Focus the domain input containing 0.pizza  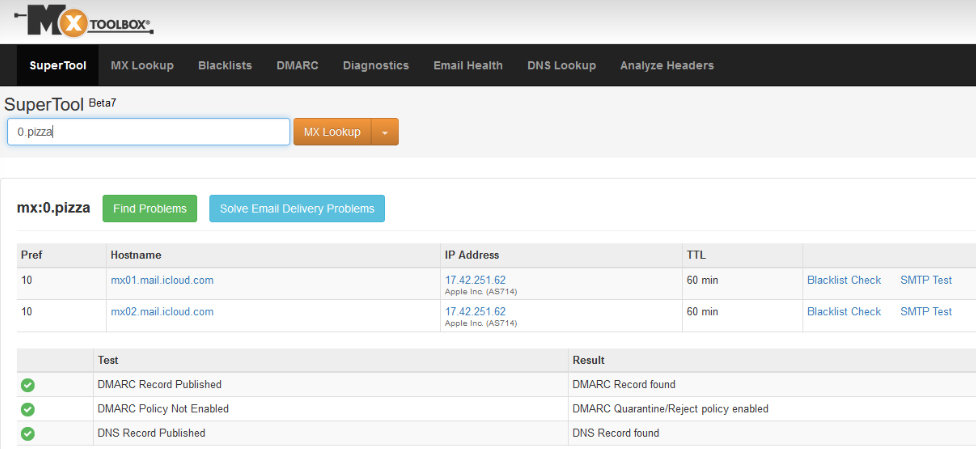click(149, 132)
